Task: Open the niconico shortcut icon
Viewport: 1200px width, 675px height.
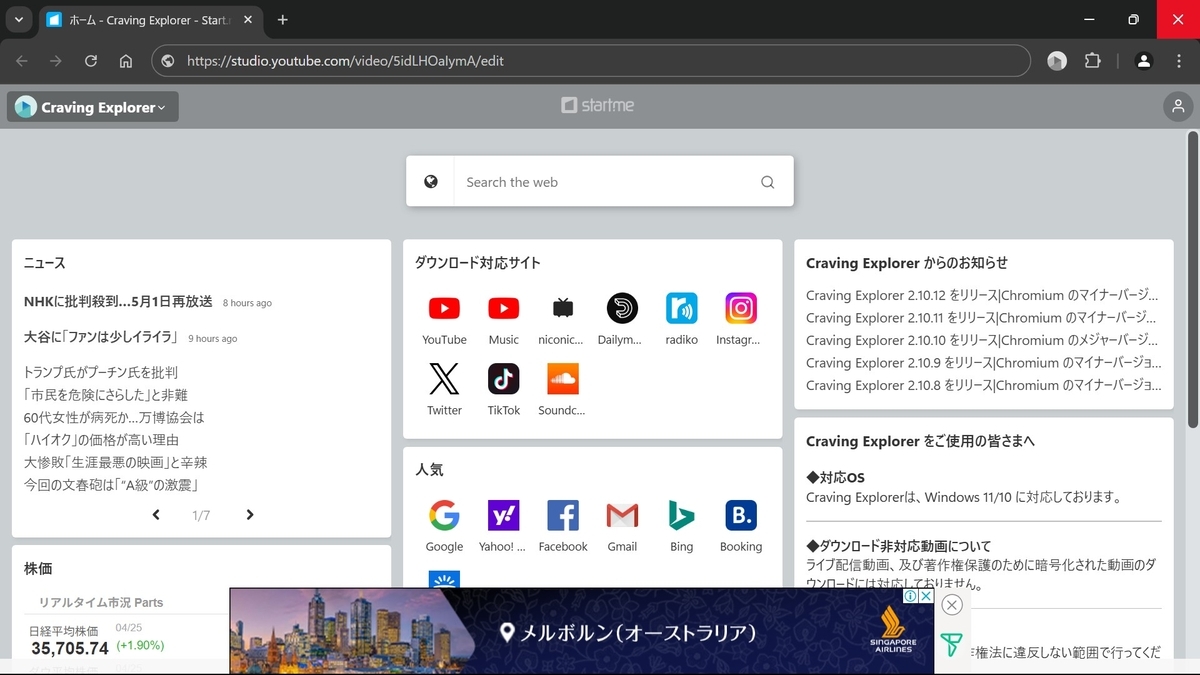Action: (x=563, y=308)
